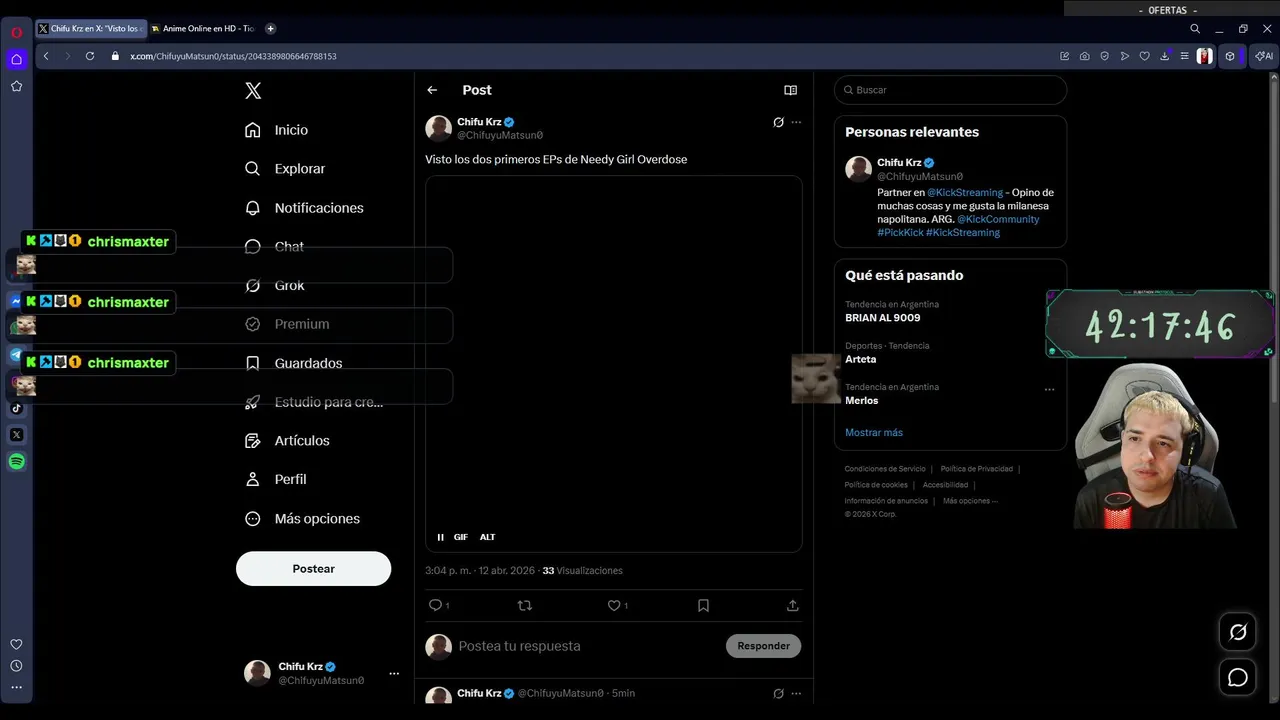The width and height of the screenshot is (1280, 720).
Task: Click the Responder button
Action: tap(763, 646)
